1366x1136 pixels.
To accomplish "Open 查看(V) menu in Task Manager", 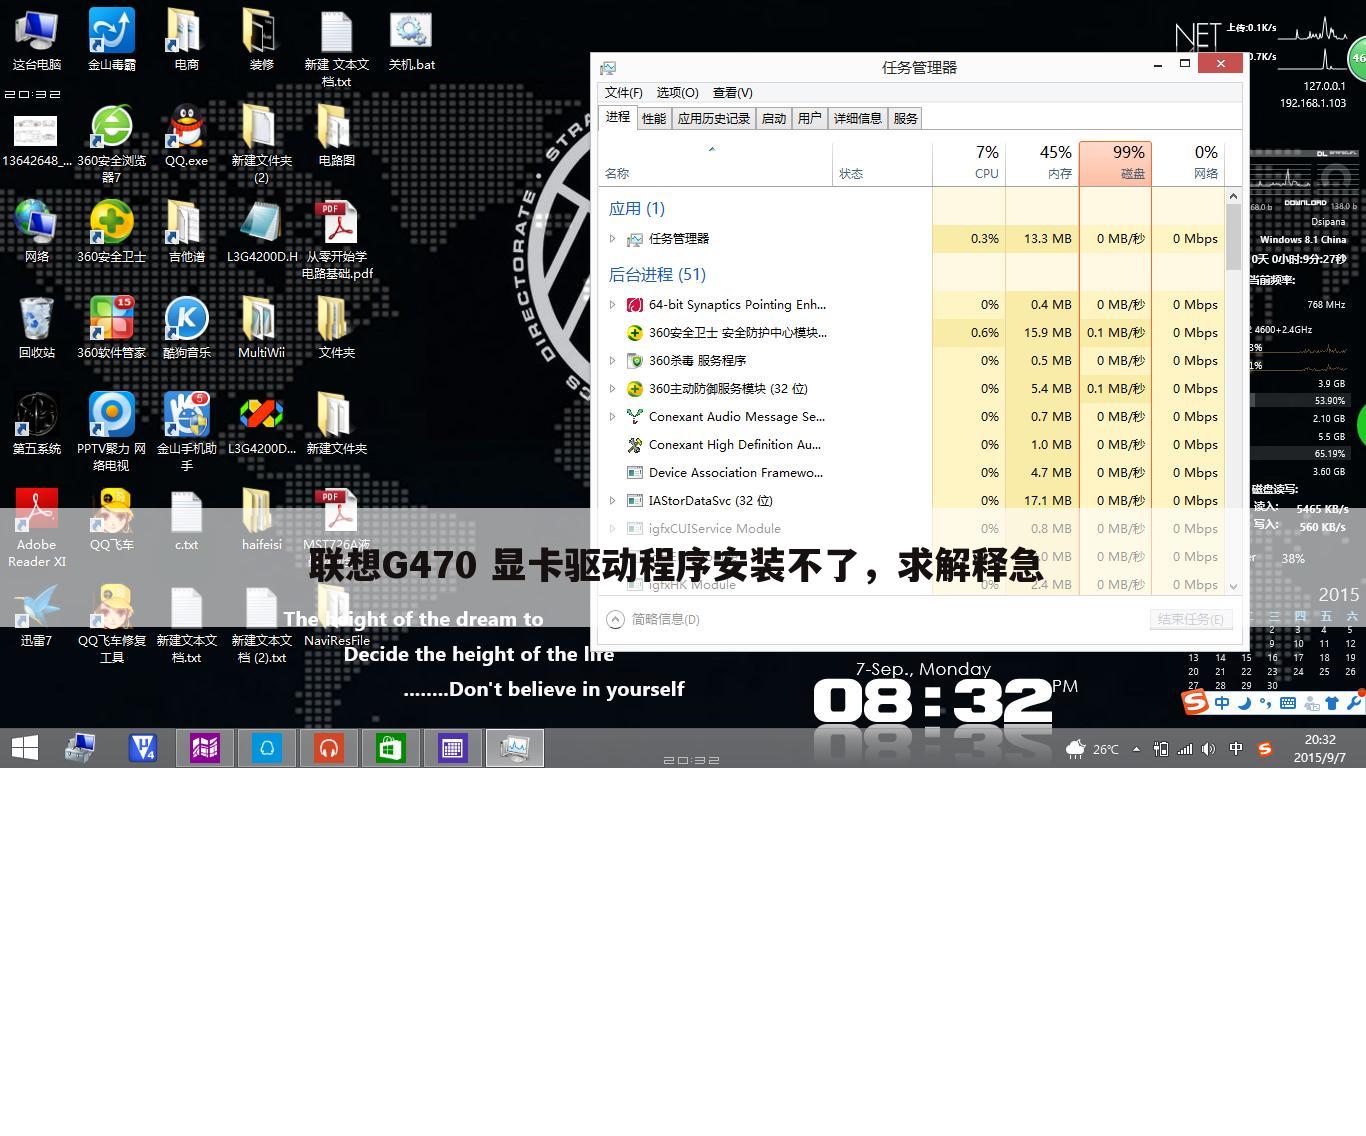I will coord(732,92).
